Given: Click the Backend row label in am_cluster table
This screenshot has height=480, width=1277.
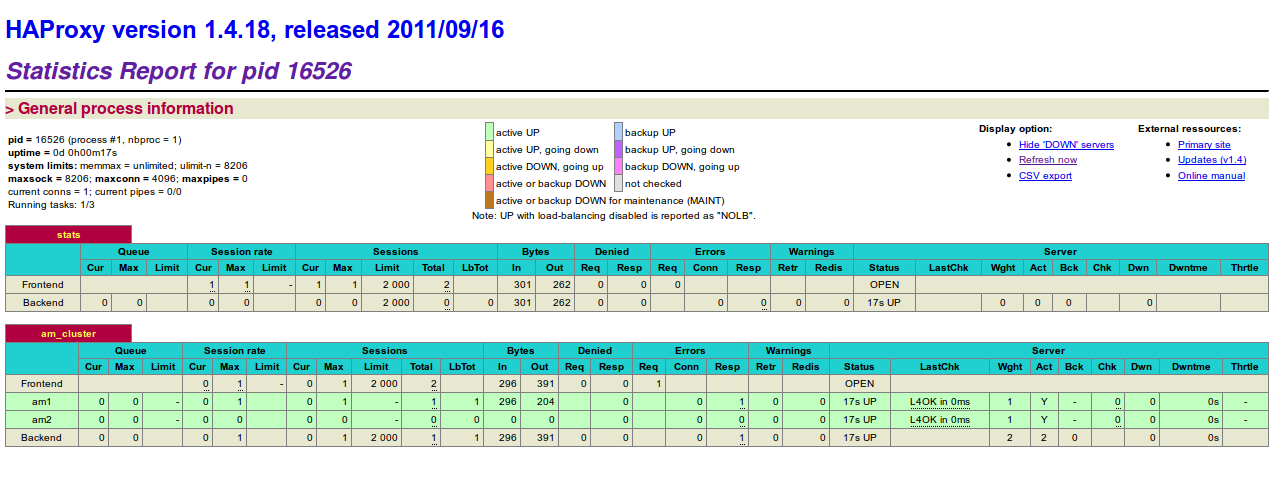Looking at the screenshot, I should [x=42, y=438].
